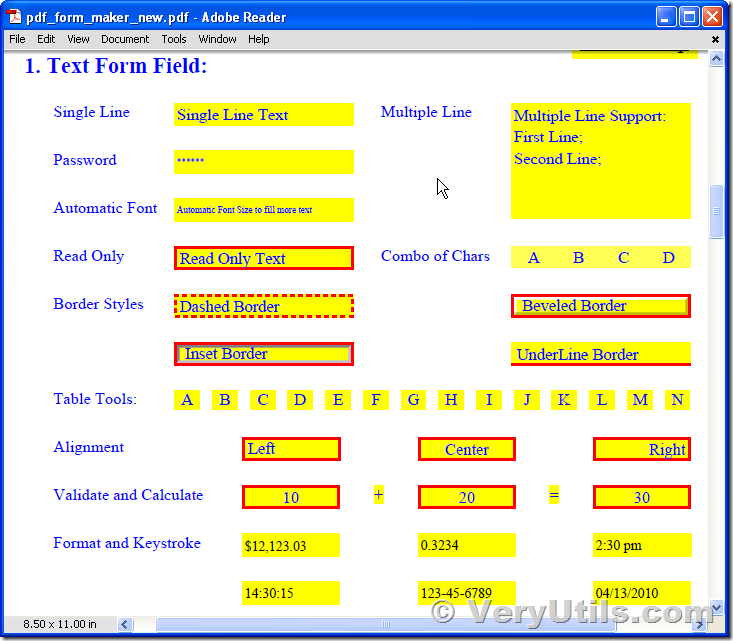Viewport: 733px width, 641px height.
Task: Click the vertical scrollbar thumb
Action: (716, 211)
